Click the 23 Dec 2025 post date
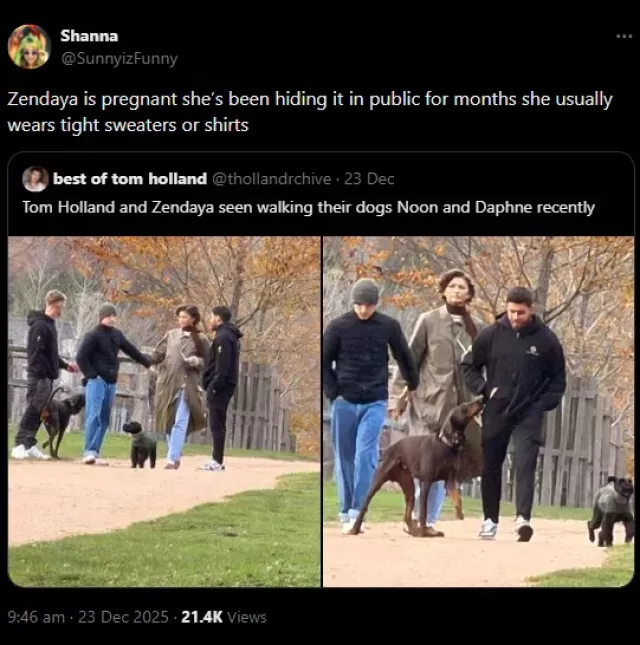Image resolution: width=640 pixels, height=645 pixels. tap(123, 617)
